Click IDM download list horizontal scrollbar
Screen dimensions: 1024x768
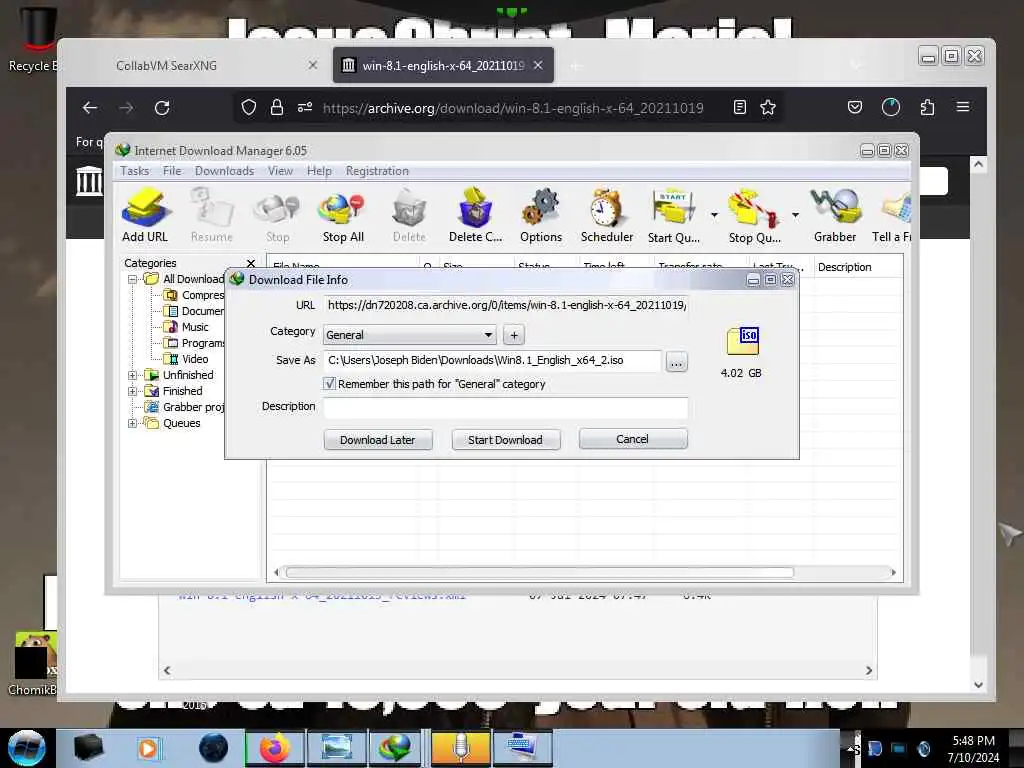(539, 573)
